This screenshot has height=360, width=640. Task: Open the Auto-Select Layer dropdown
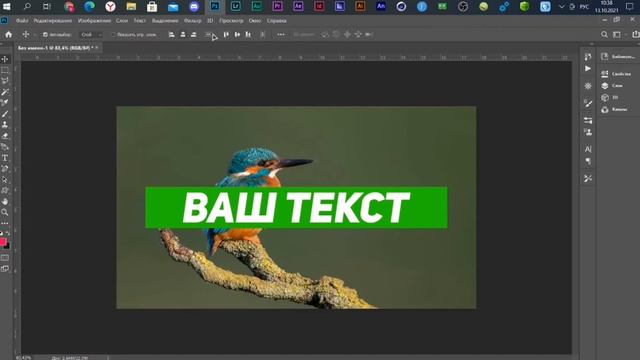(91, 35)
